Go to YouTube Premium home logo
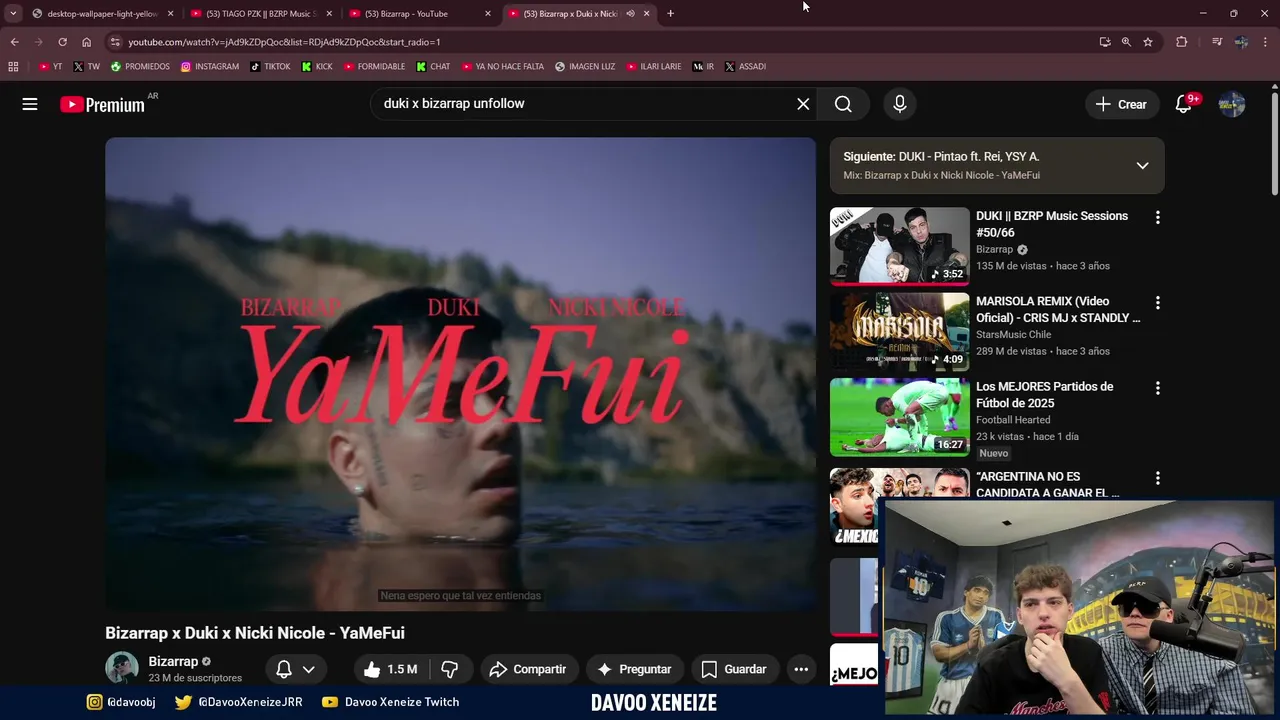This screenshot has height=720, width=1280. [103, 104]
